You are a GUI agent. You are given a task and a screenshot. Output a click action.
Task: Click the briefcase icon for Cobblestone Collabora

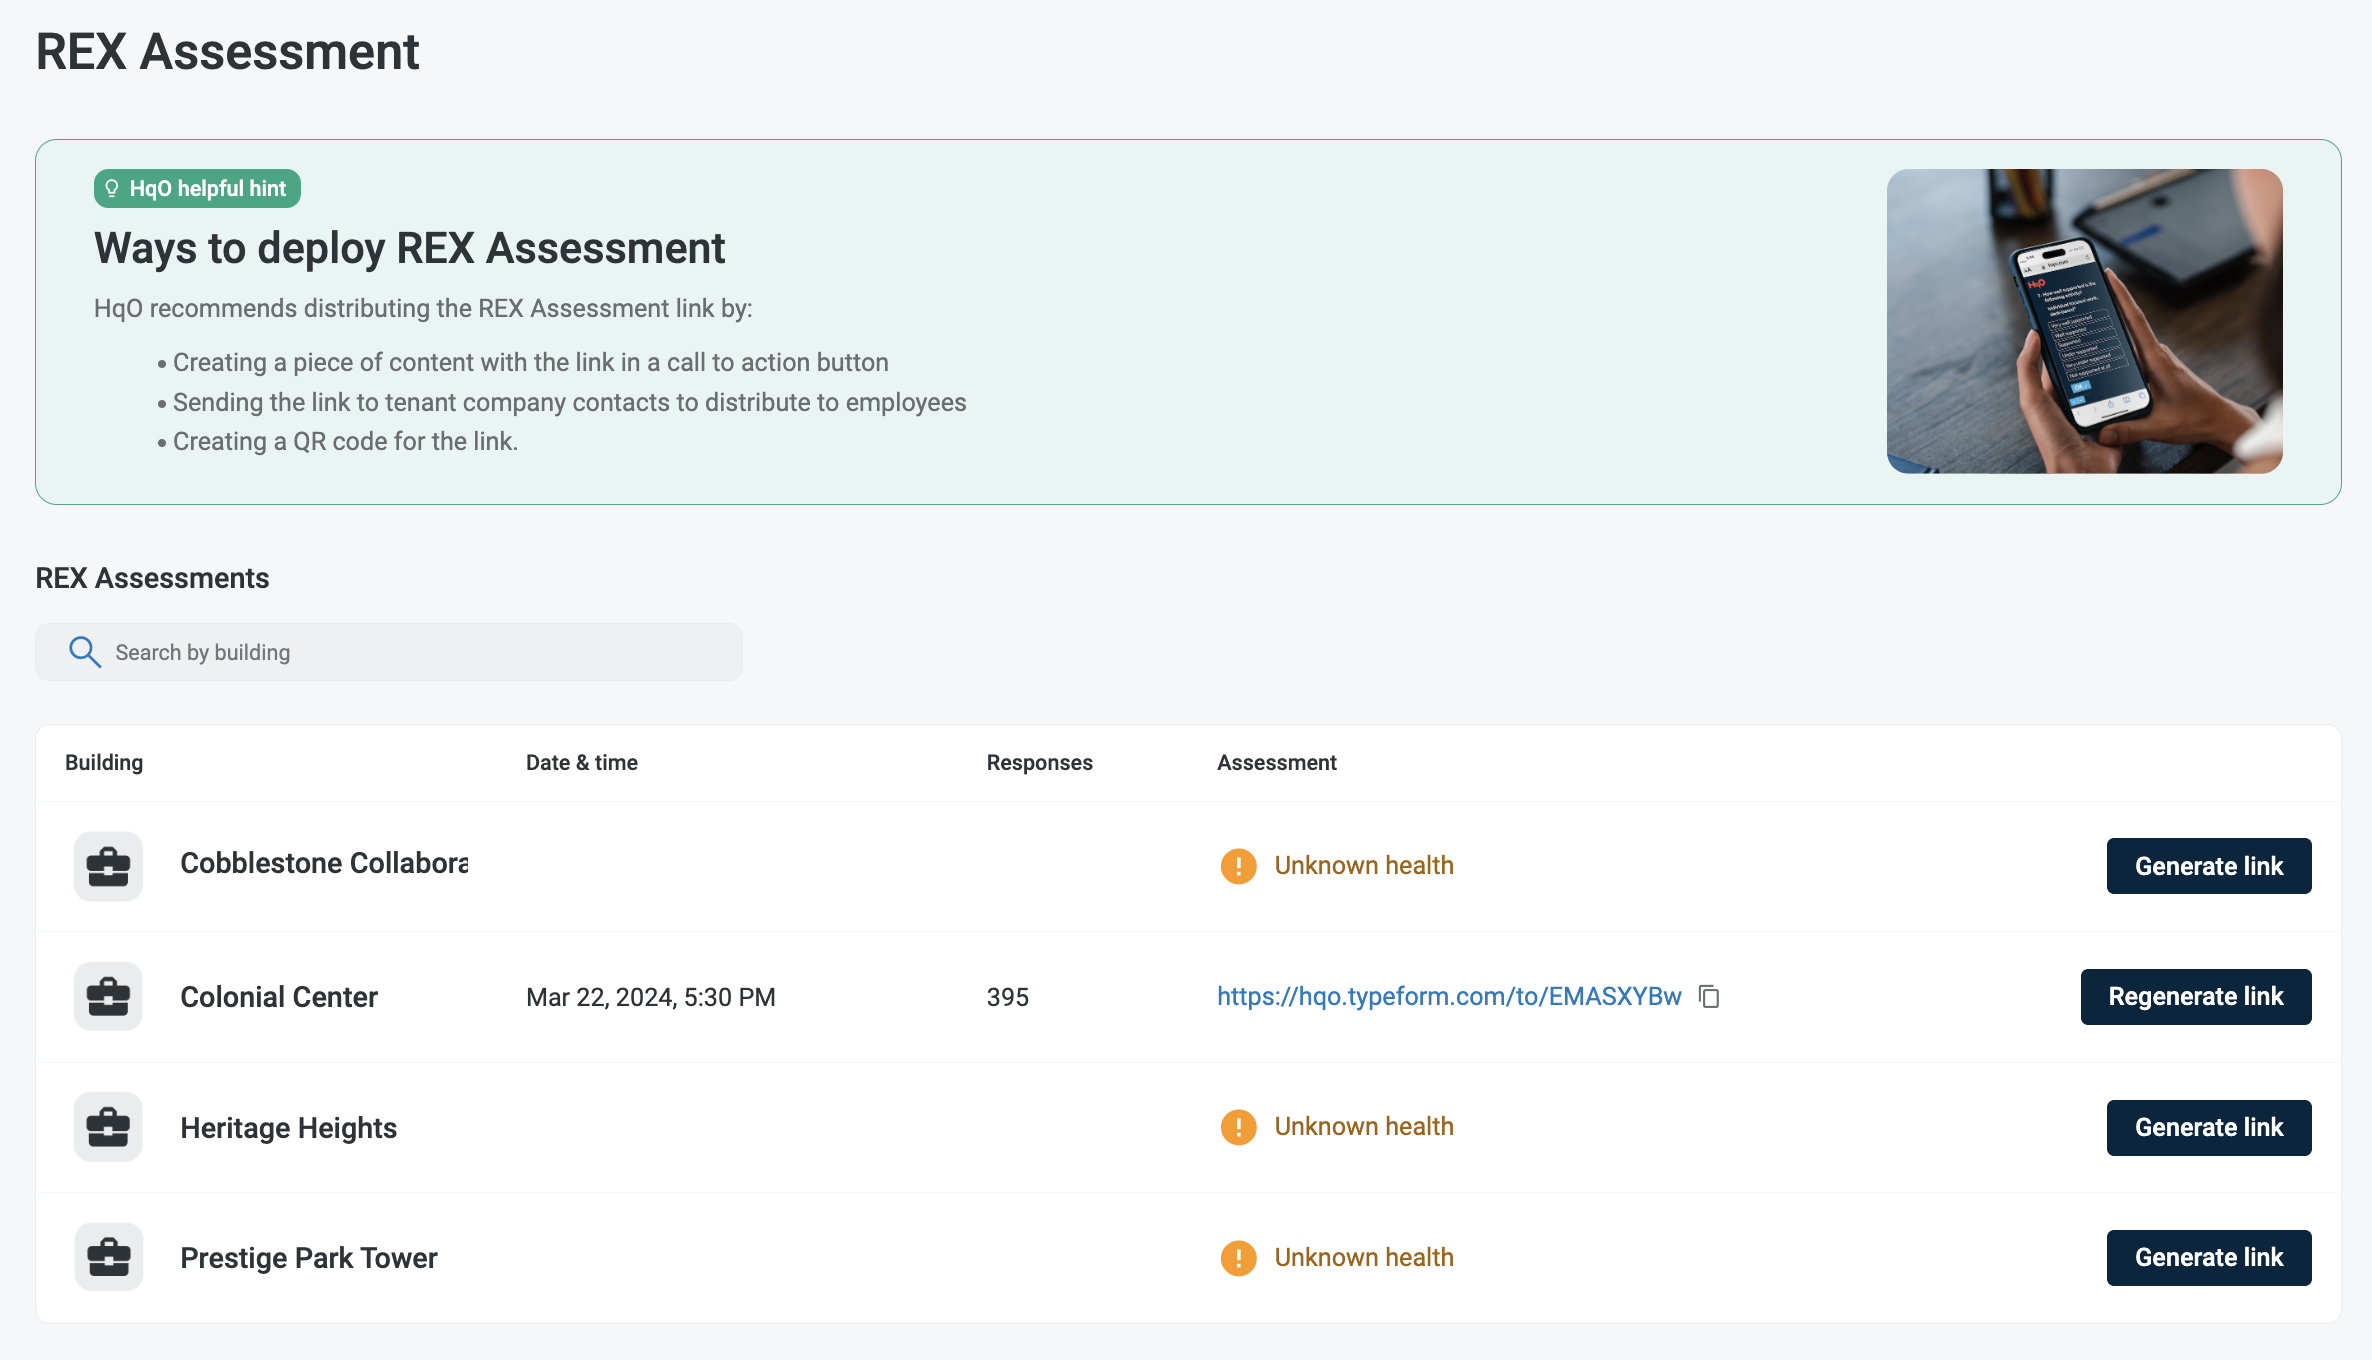pos(108,866)
